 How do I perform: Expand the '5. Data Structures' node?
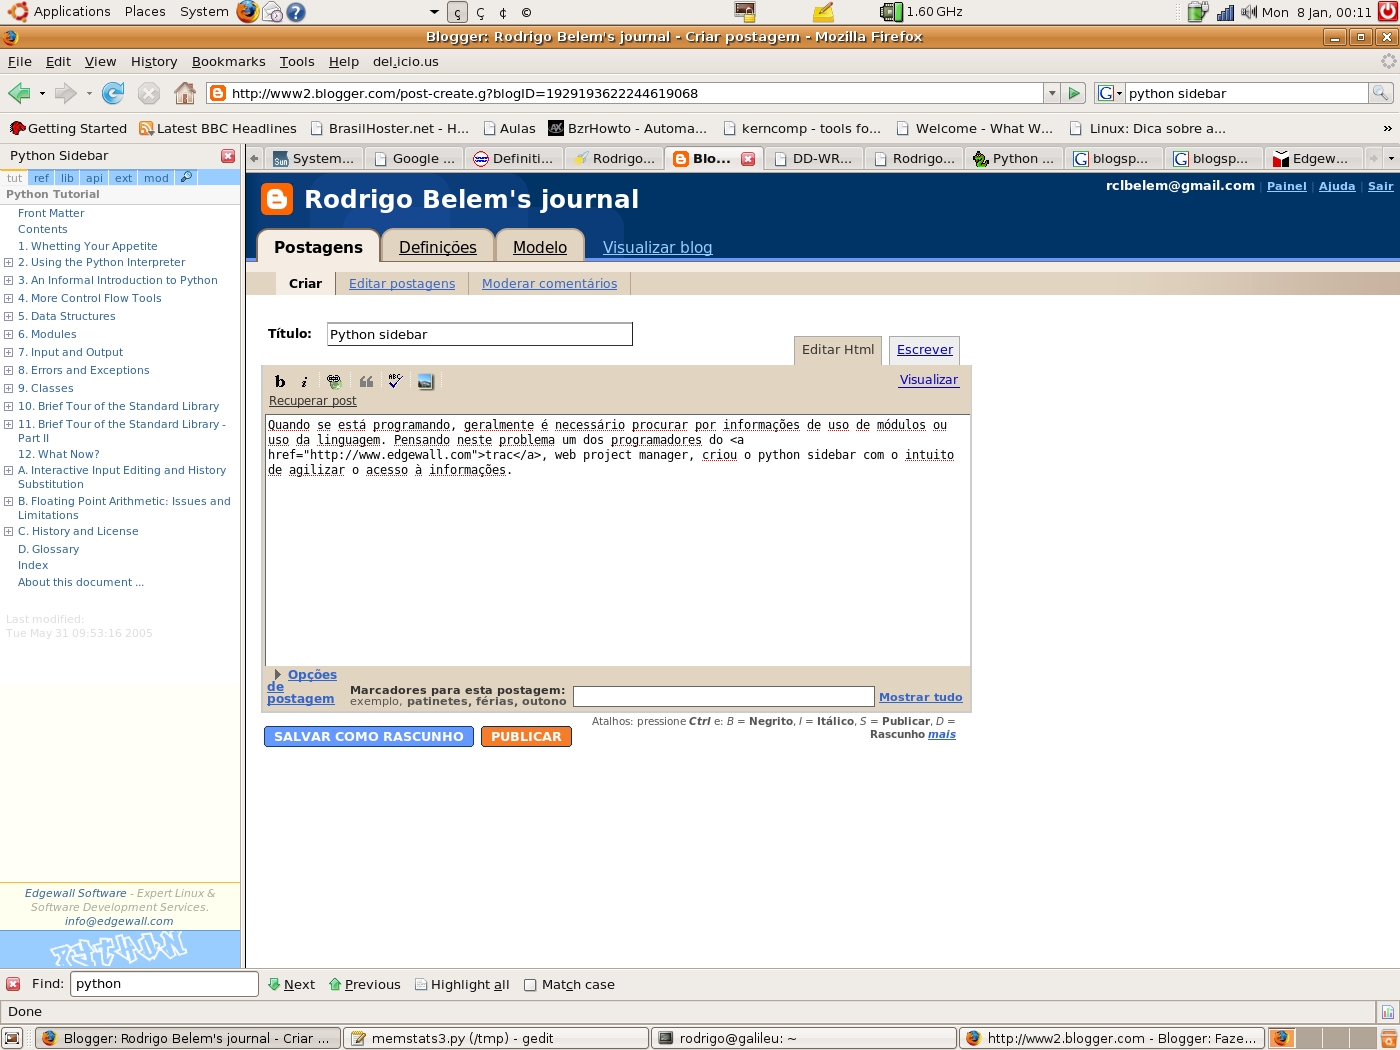click(8, 317)
